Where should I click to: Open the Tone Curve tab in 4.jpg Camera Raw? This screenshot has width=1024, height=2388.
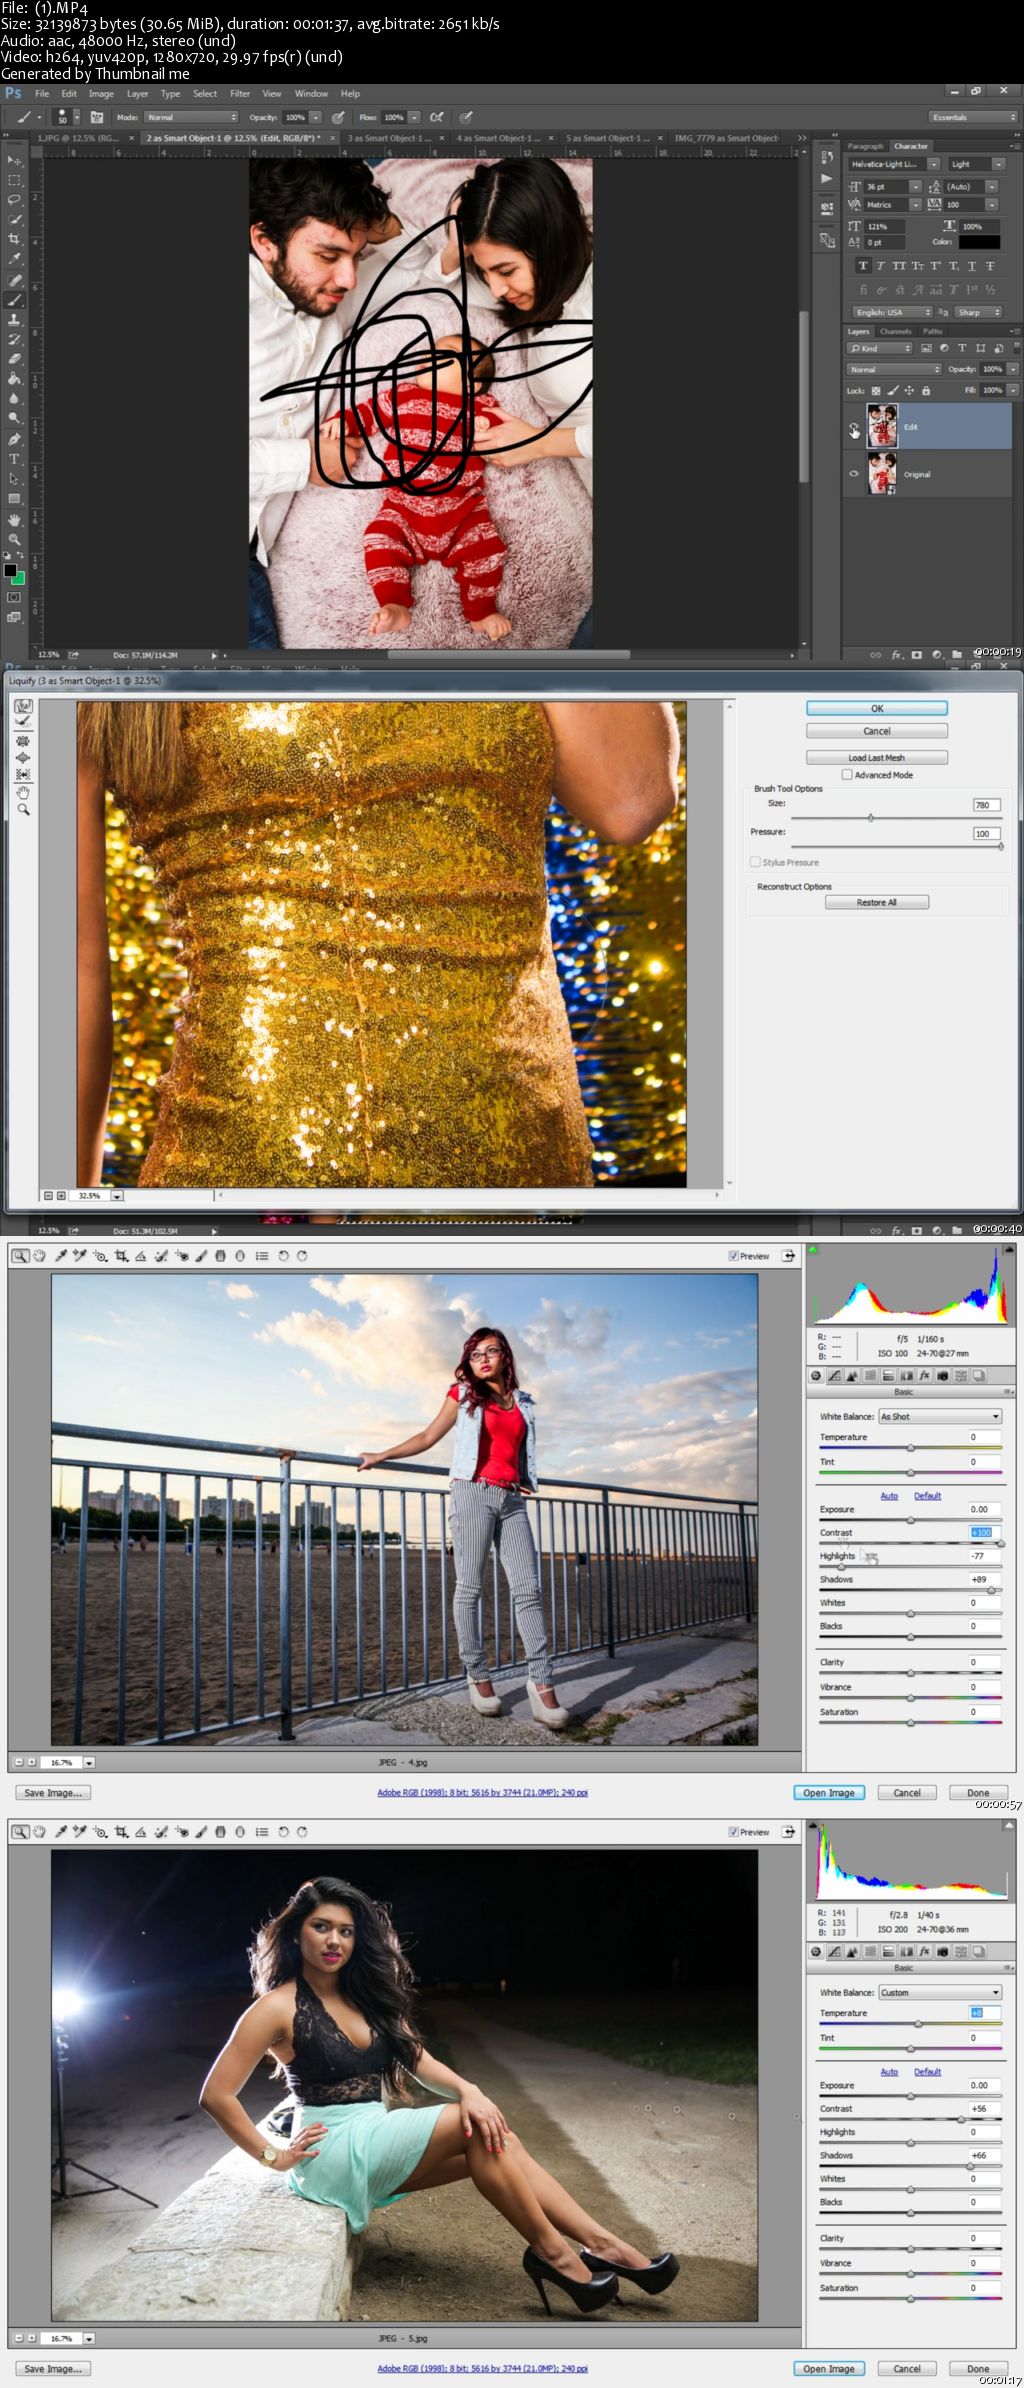(x=834, y=1376)
